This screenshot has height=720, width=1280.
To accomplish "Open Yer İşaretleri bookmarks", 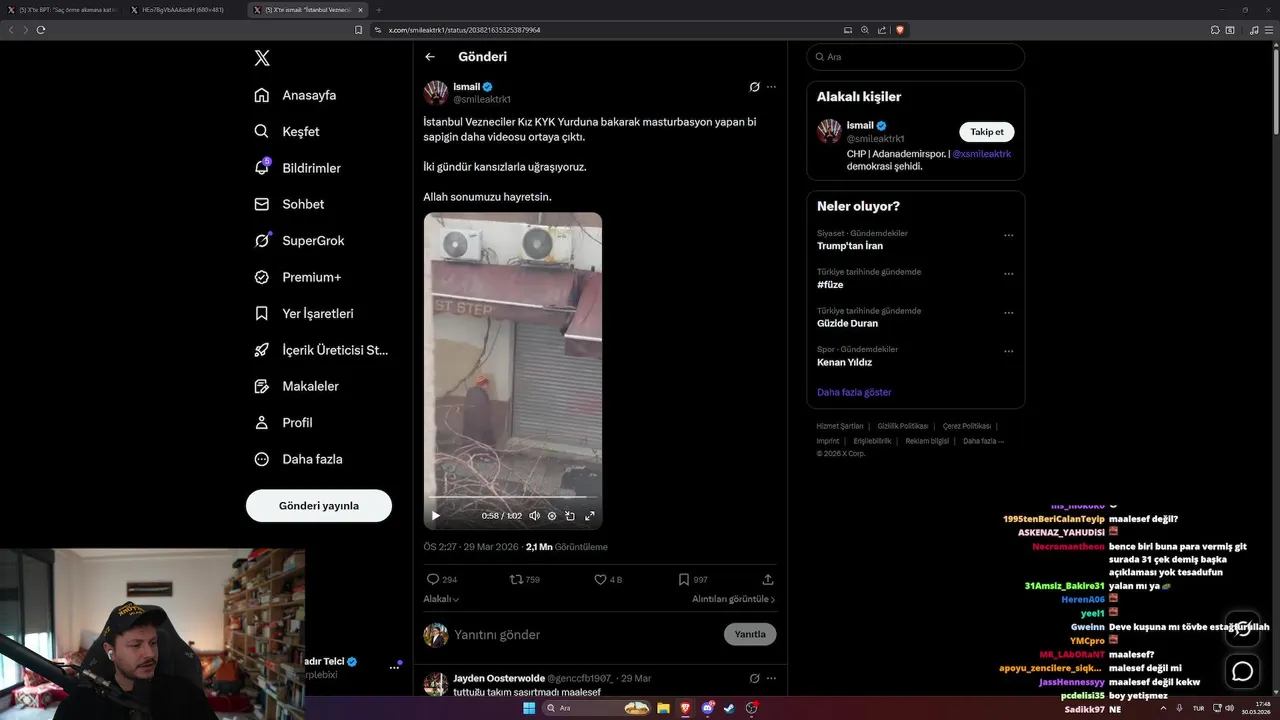I will (304, 313).
